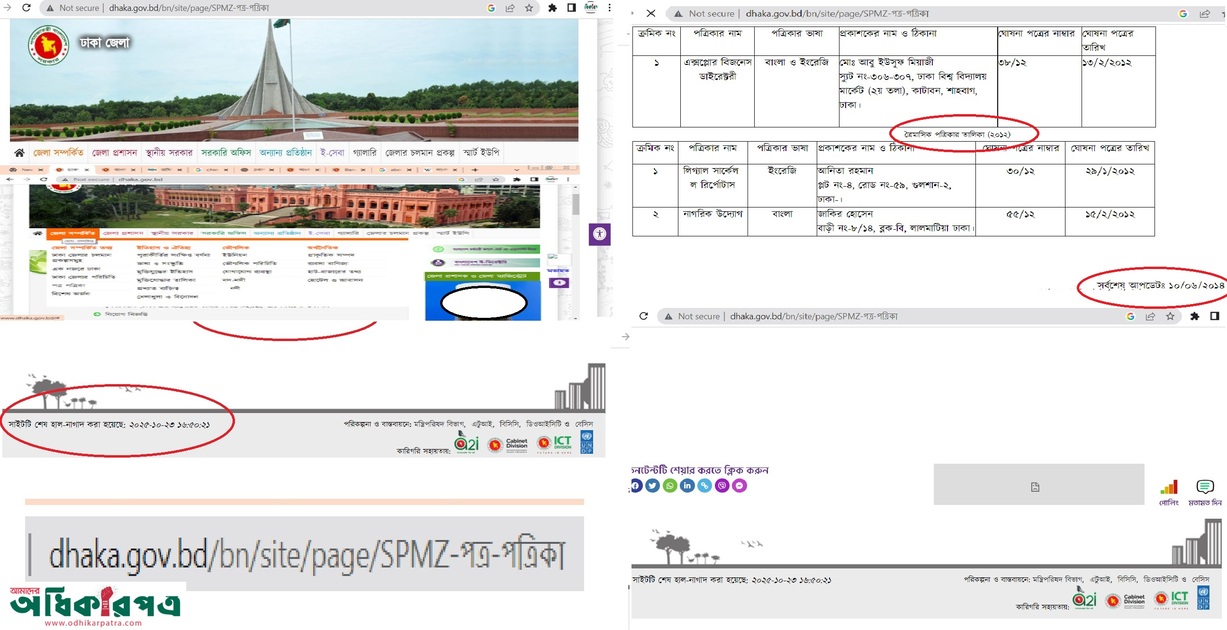Click the purple accessibility icon
Image resolution: width=1227 pixels, height=630 pixels.
click(599, 234)
